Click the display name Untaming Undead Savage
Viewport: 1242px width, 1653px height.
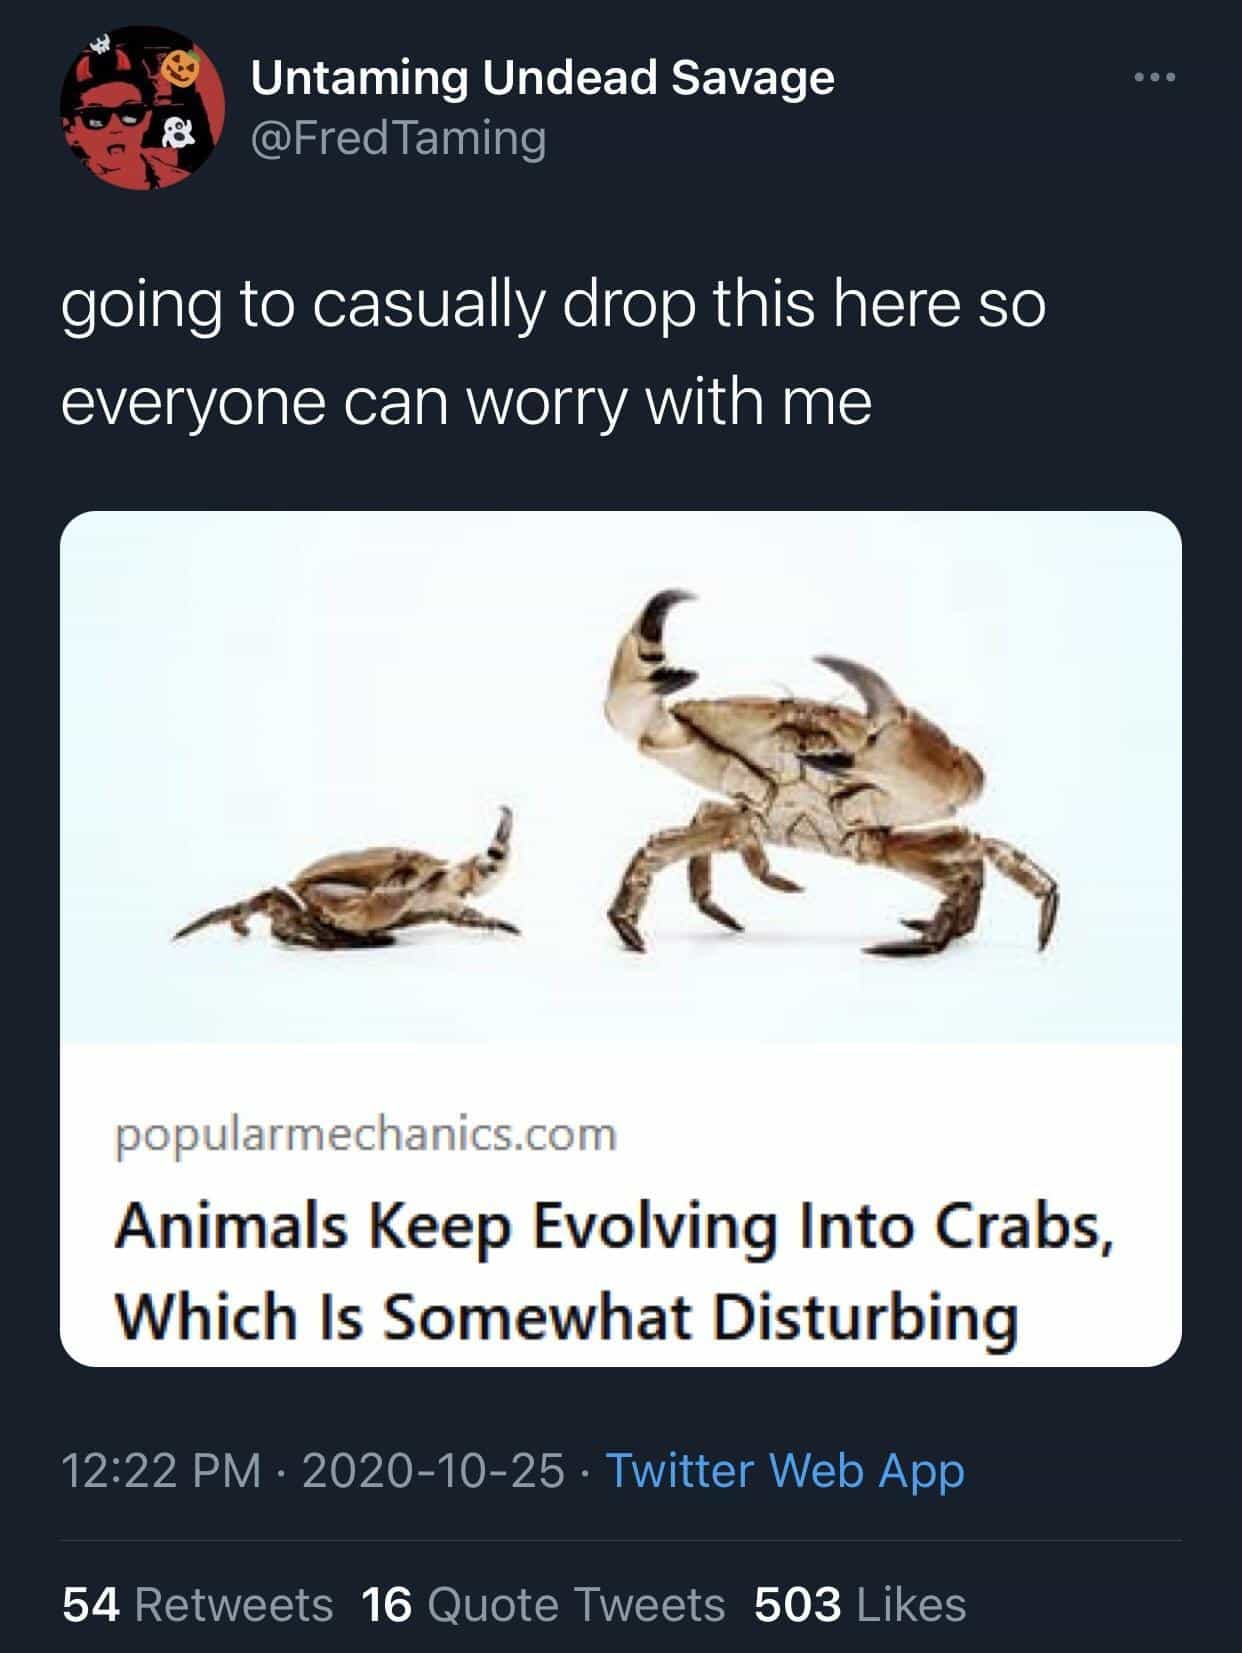(542, 77)
